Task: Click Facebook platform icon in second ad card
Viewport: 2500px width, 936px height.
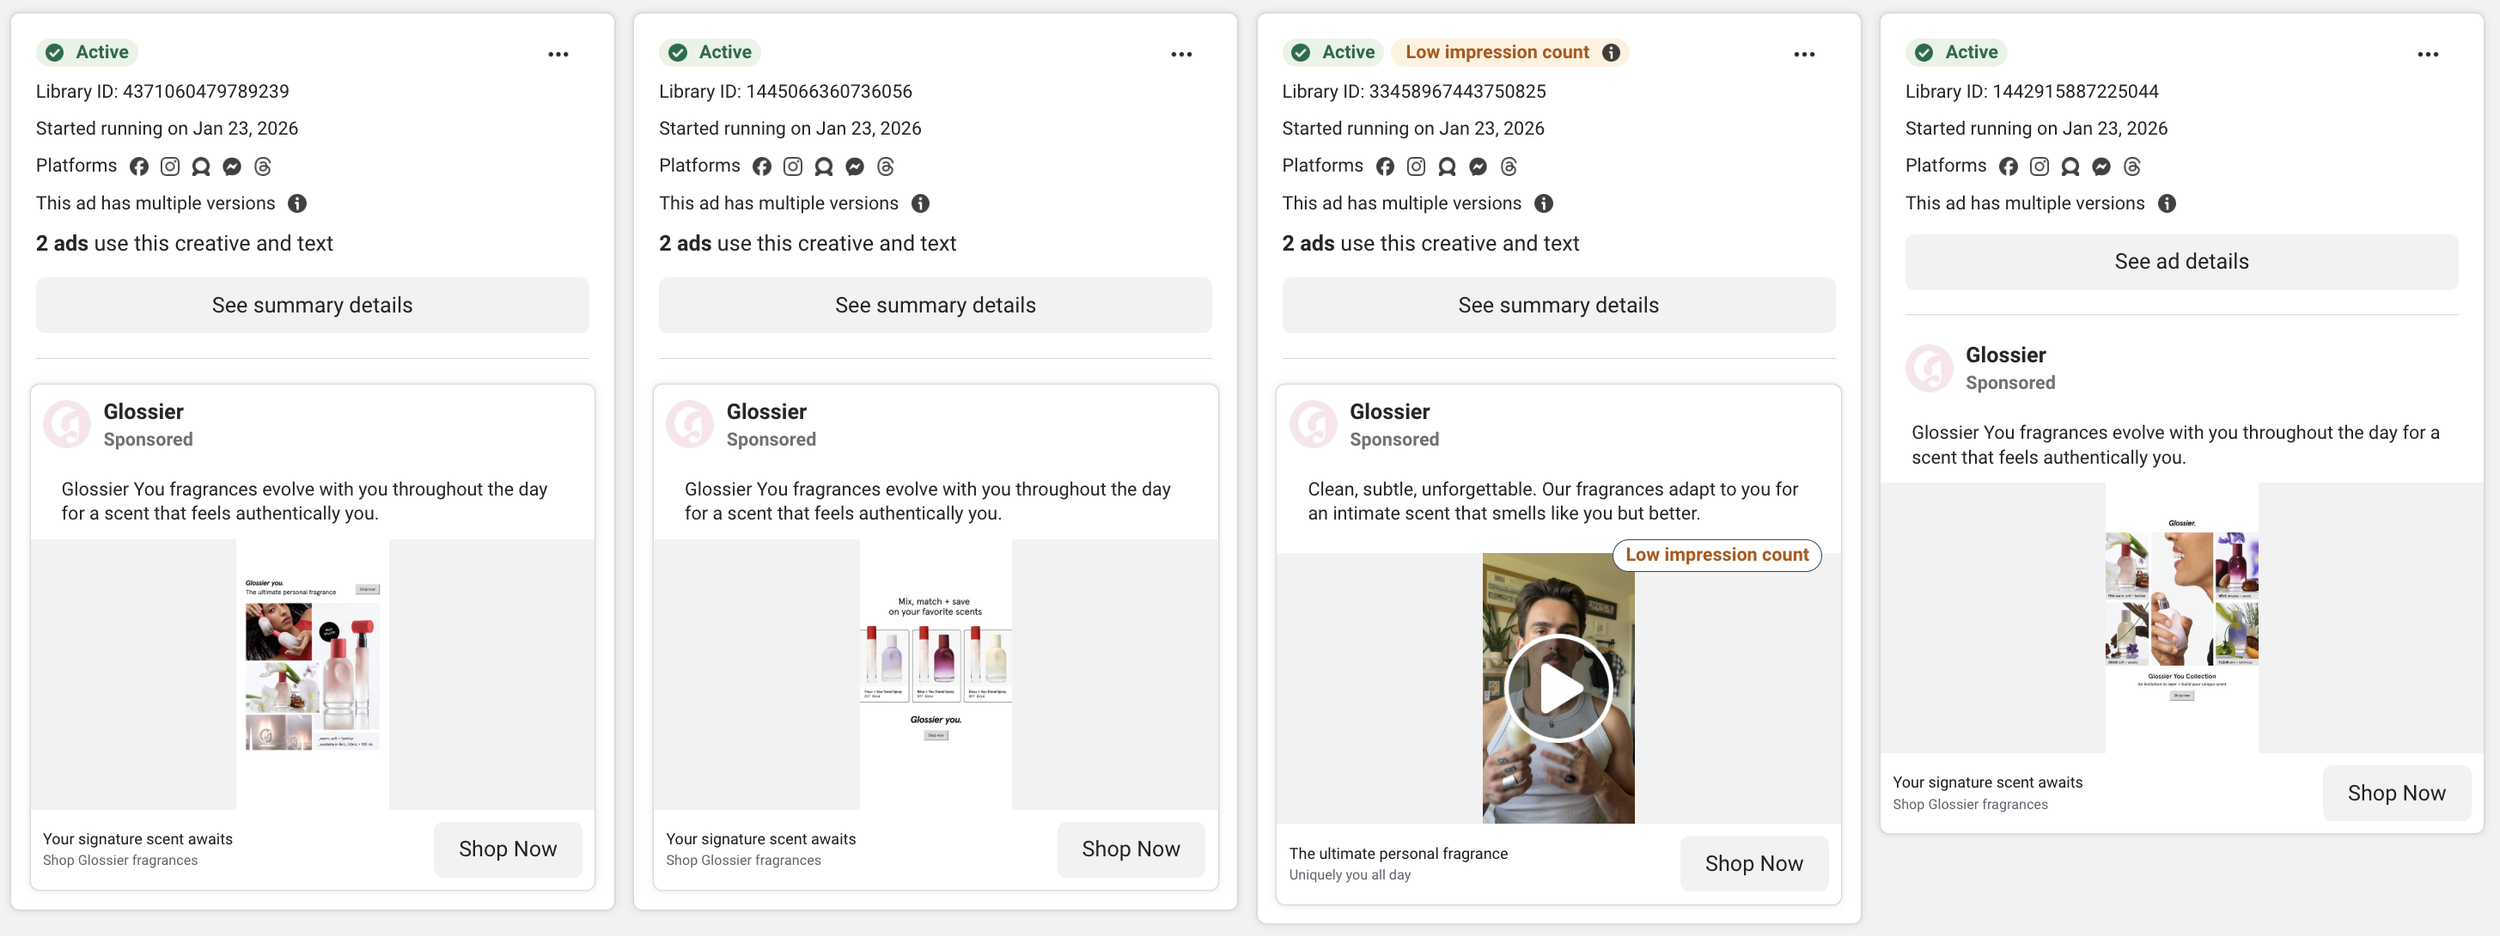Action: pyautogui.click(x=762, y=166)
